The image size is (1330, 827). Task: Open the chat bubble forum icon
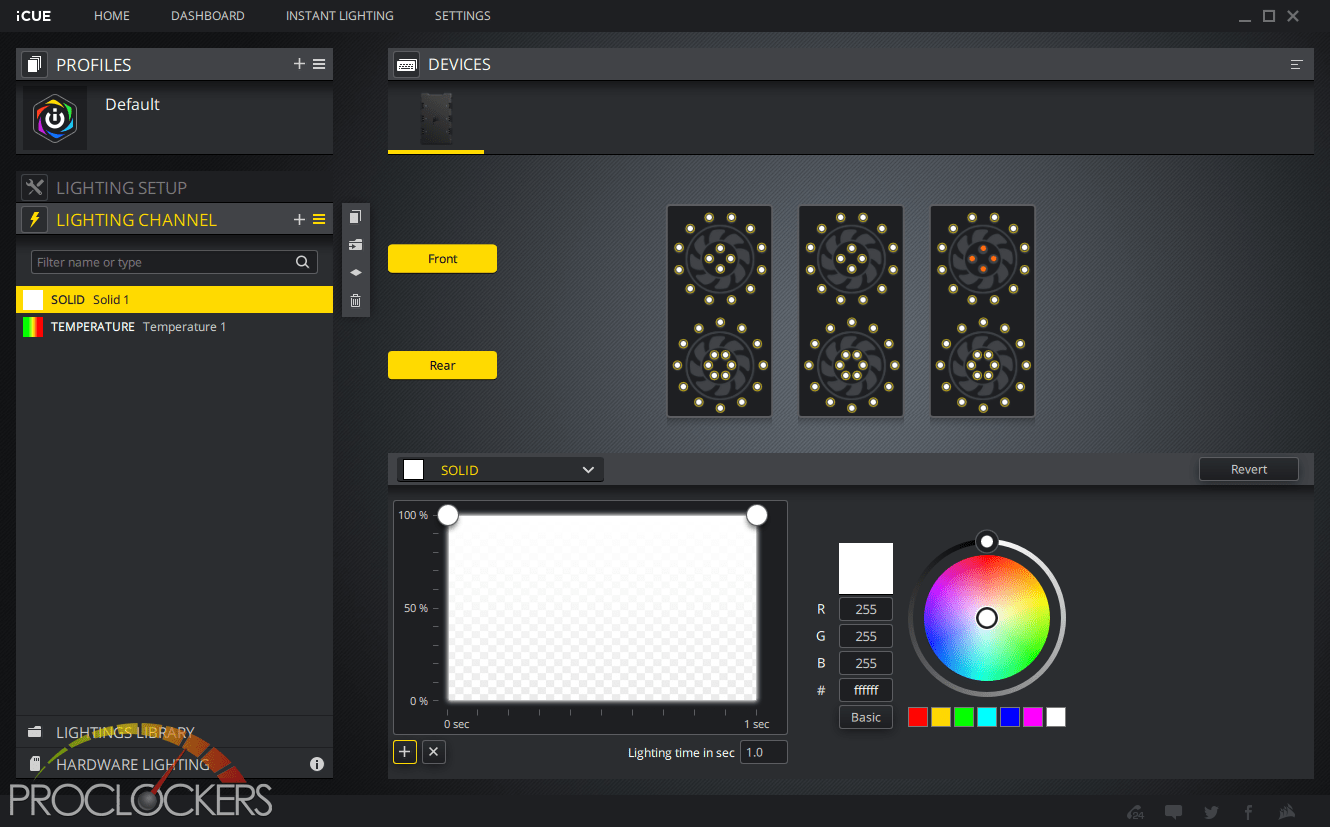pyautogui.click(x=1174, y=812)
